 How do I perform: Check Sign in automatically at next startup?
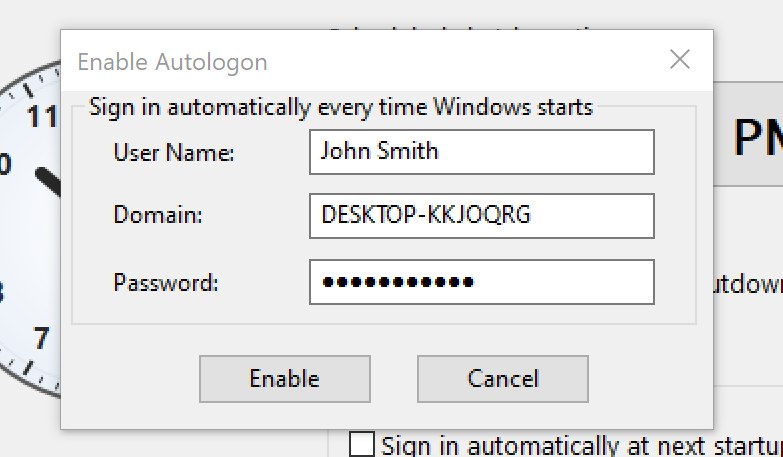(x=362, y=445)
